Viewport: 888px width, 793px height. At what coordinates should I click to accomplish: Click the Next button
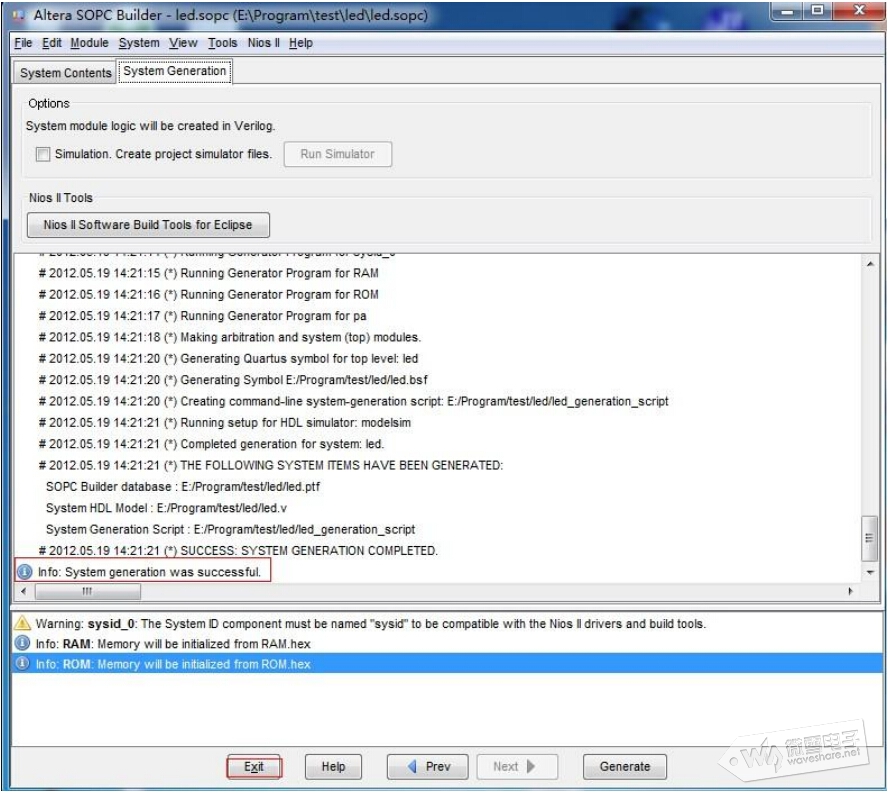click(517, 767)
